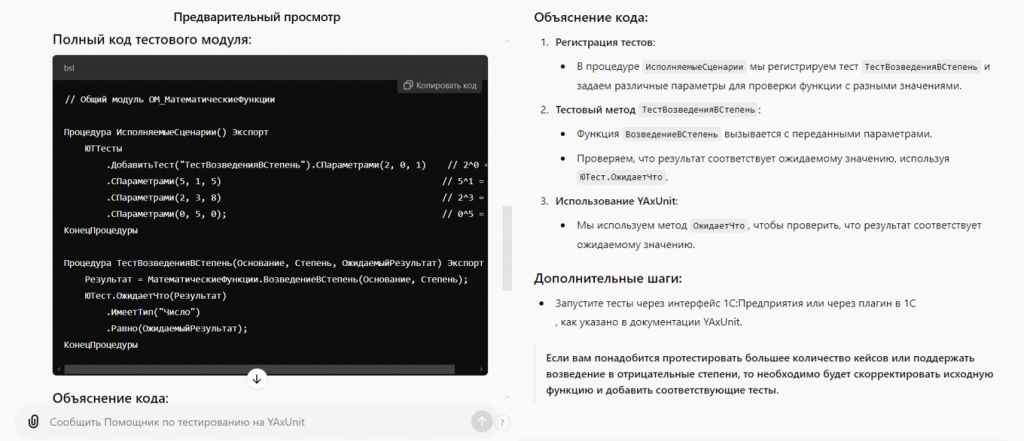Click code line .СПараметрами(5, 1, 5)
Image resolution: width=1024 pixels, height=441 pixels.
point(164,181)
